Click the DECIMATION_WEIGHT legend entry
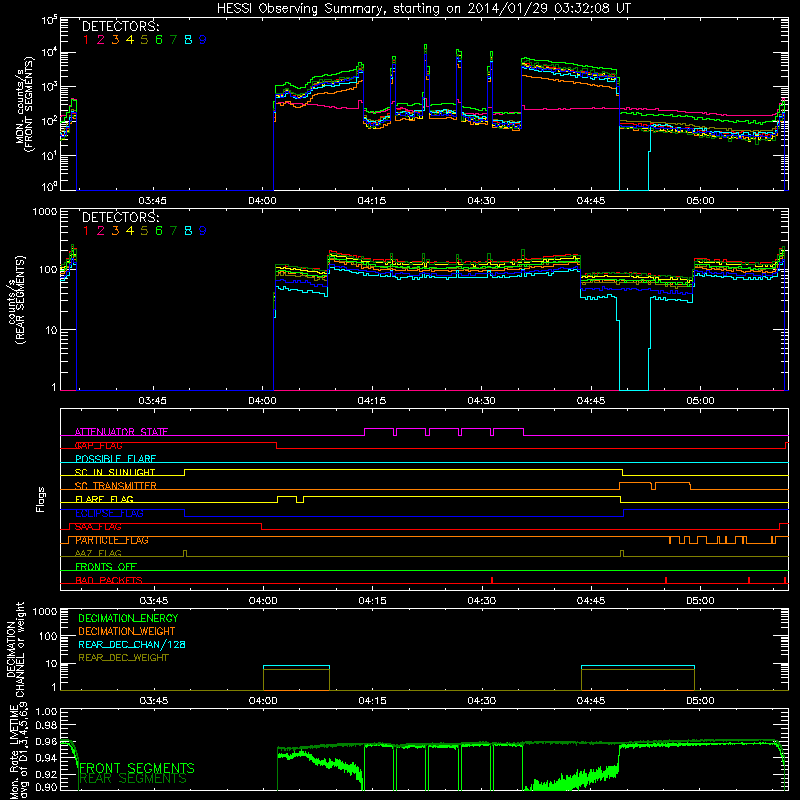This screenshot has width=800, height=800. 127,631
